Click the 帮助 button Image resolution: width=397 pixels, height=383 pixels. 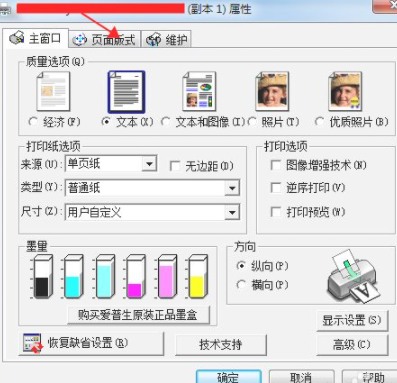(x=370, y=376)
